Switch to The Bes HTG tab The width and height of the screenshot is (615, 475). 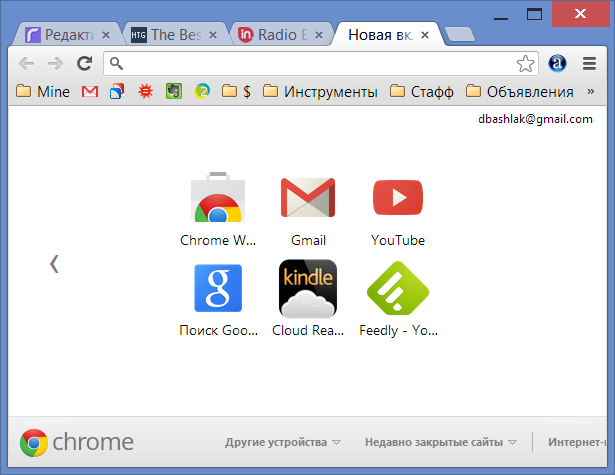(175, 35)
